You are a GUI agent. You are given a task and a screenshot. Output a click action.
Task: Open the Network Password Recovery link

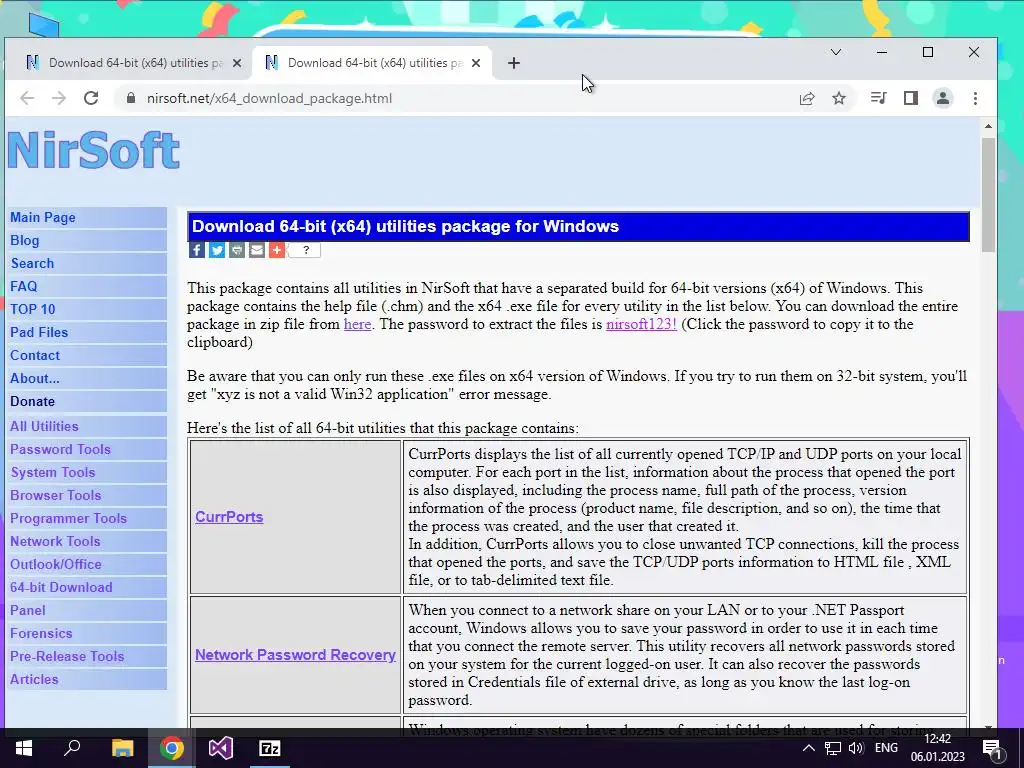(295, 654)
